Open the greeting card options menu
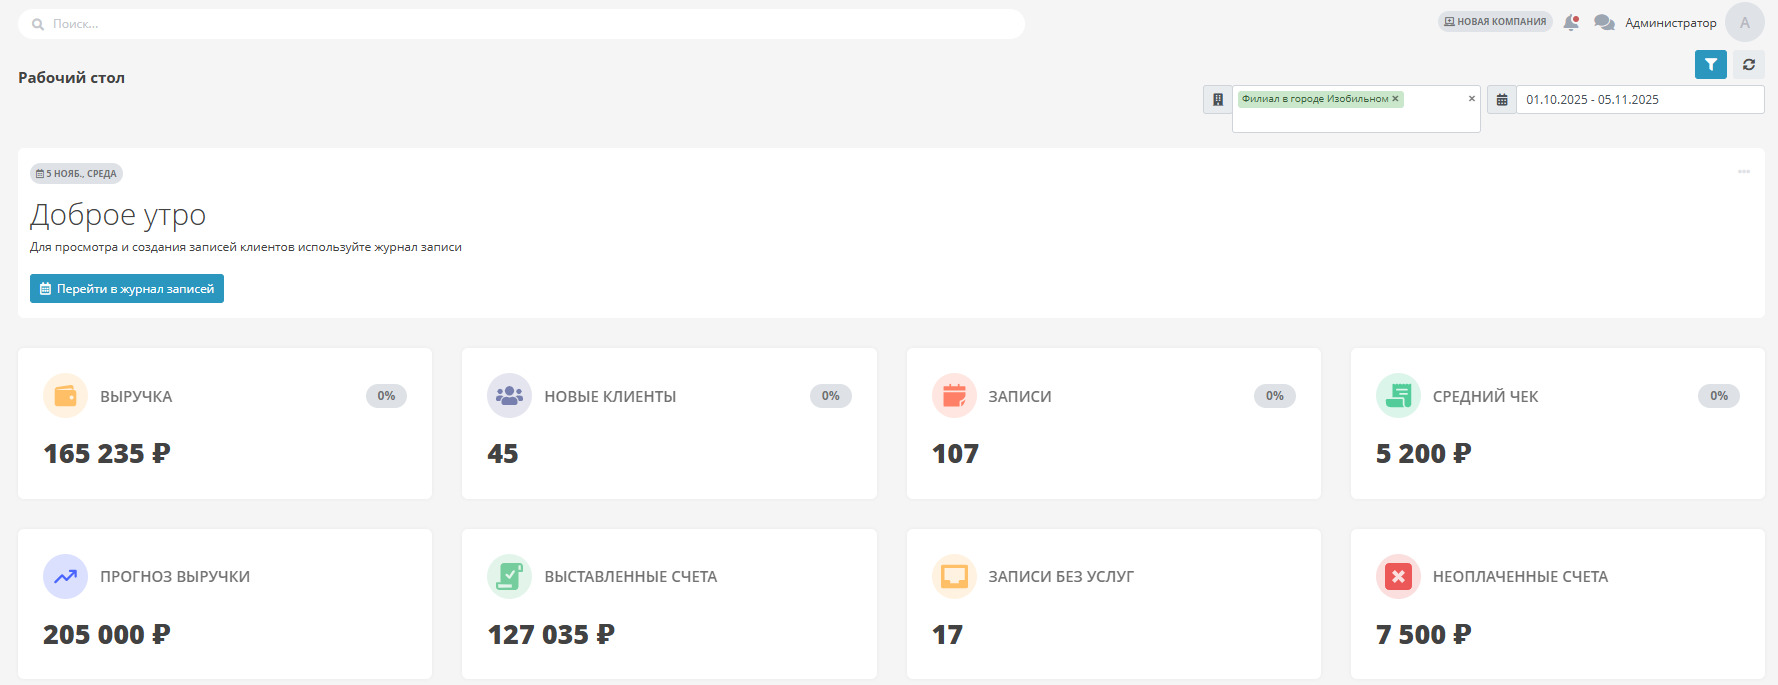The height and width of the screenshot is (685, 1778). 1743,172
